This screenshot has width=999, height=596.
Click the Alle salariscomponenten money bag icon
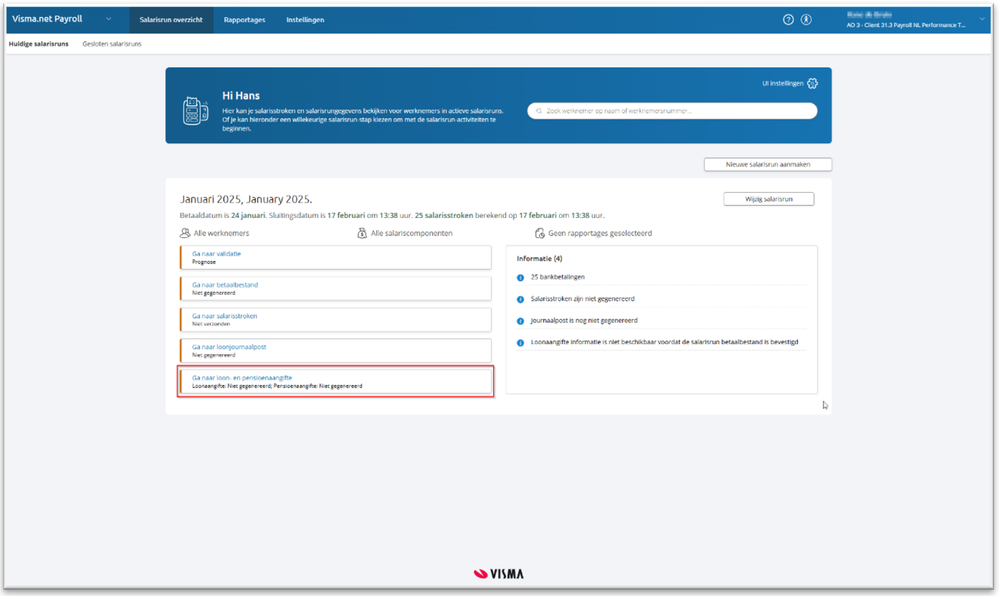coord(362,233)
